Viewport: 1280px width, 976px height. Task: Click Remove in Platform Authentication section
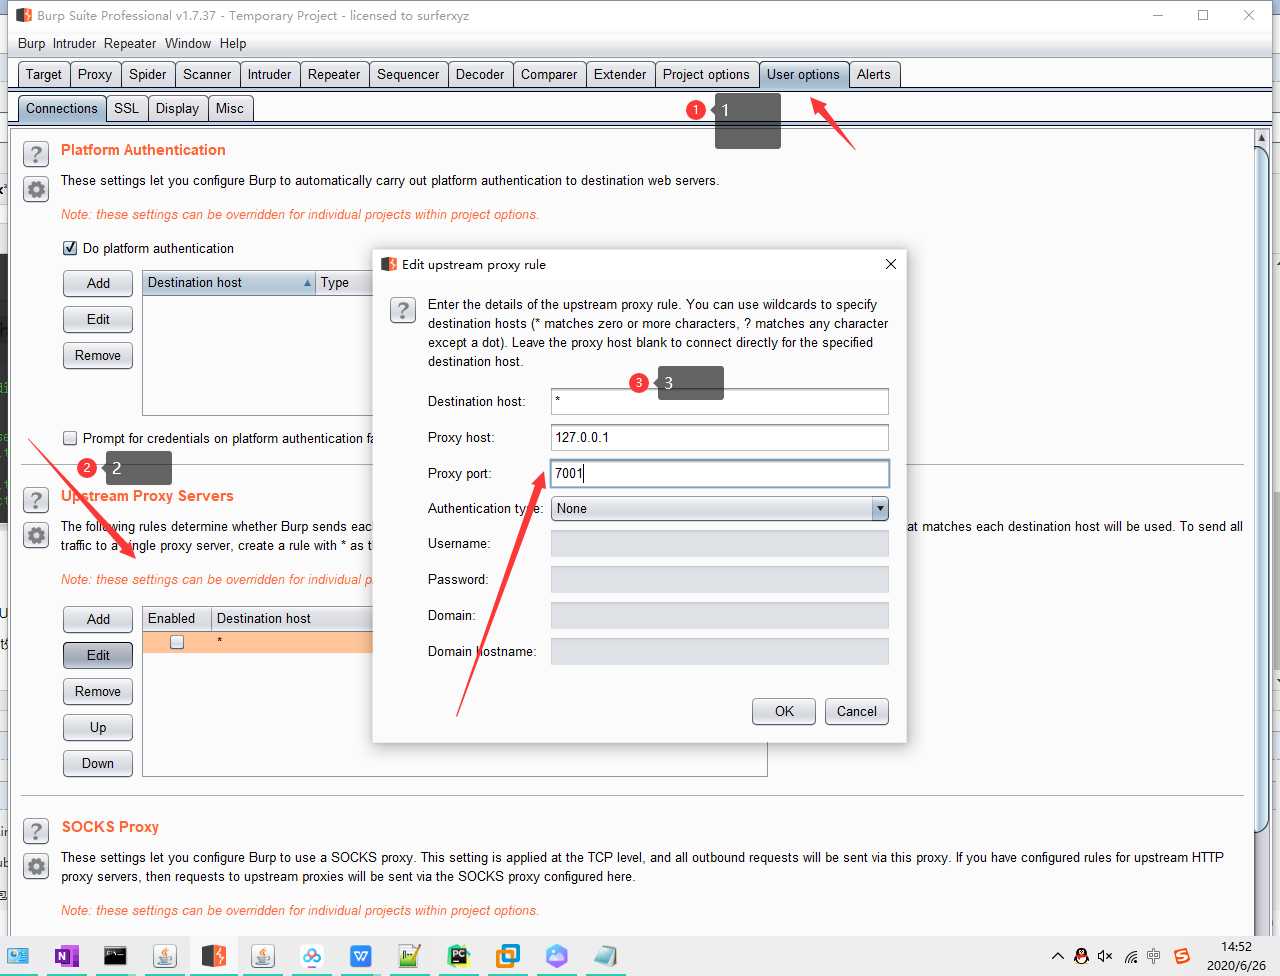click(98, 355)
